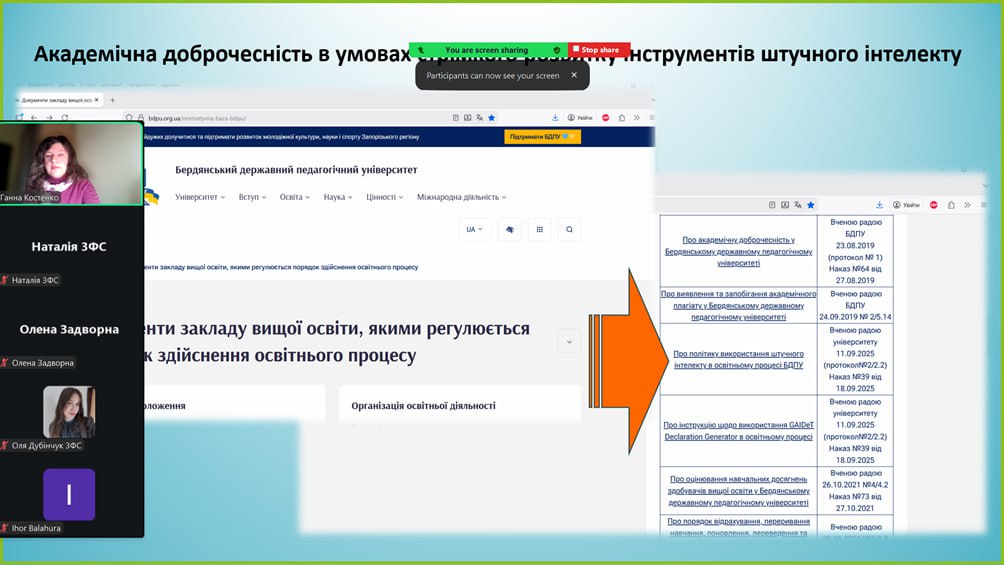The width and height of the screenshot is (1004, 565).
Task: Click the translate page icon in right browser
Action: tap(797, 205)
